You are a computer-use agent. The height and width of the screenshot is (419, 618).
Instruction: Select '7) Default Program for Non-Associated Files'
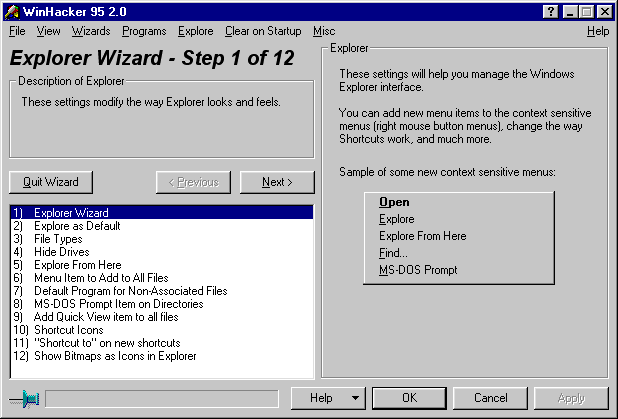click(162, 291)
